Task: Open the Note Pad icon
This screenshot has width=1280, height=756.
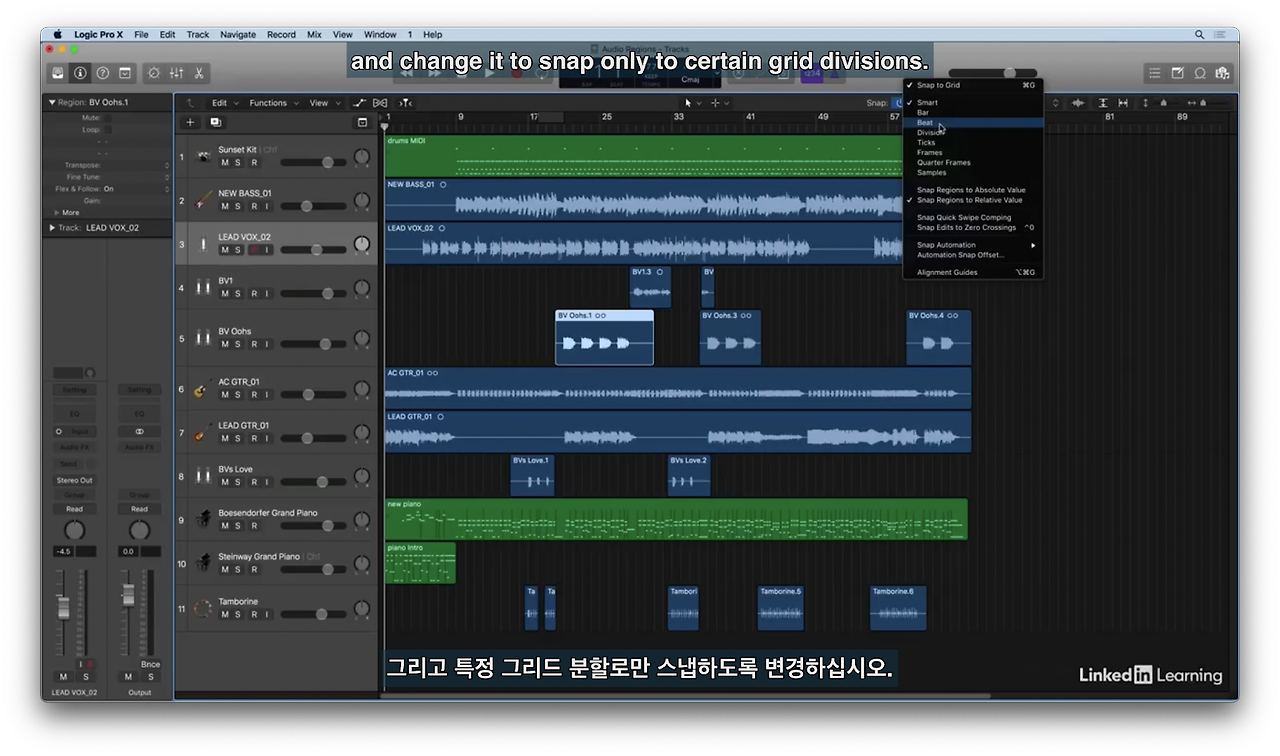Action: click(1178, 73)
